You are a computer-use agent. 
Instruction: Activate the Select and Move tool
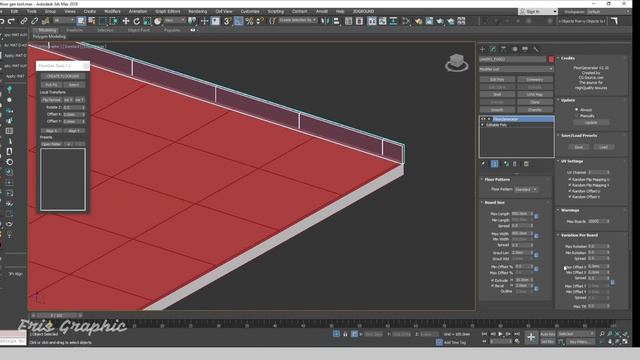pos(125,21)
